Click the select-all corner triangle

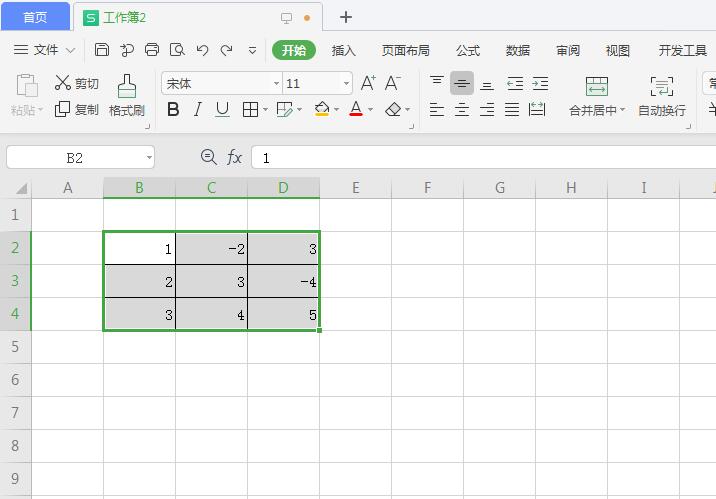pyautogui.click(x=21, y=188)
